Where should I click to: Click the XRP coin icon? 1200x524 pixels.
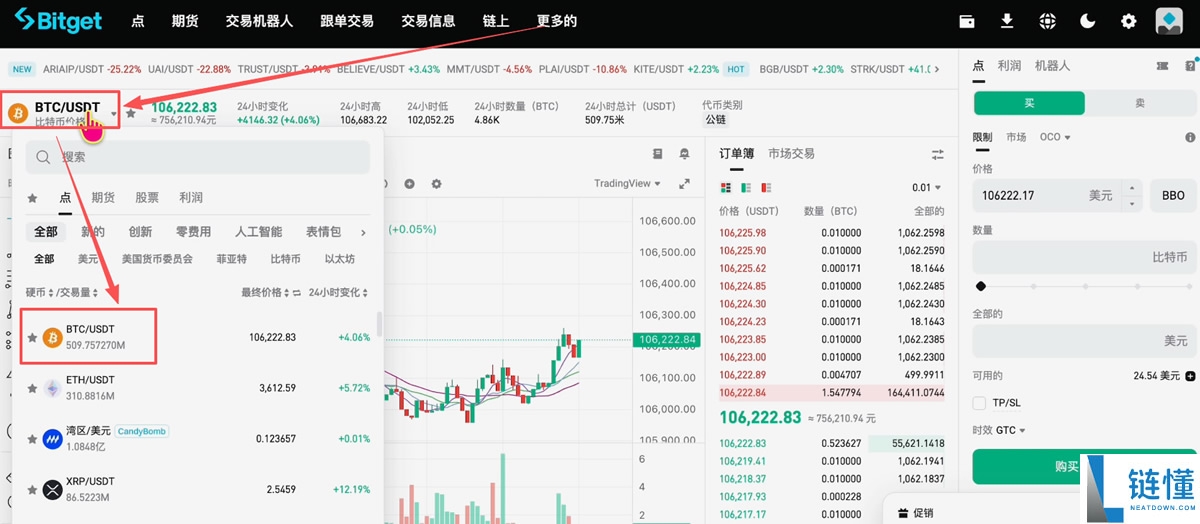pos(52,490)
